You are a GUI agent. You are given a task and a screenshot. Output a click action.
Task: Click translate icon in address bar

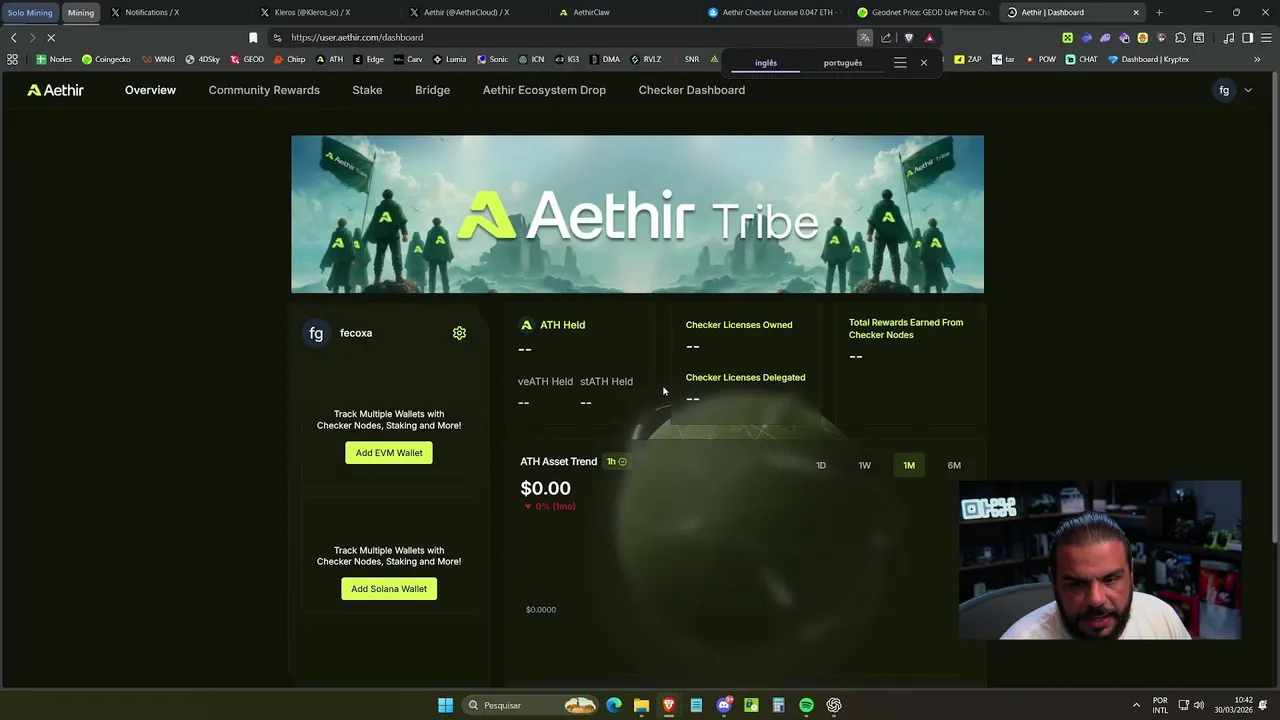pos(864,38)
